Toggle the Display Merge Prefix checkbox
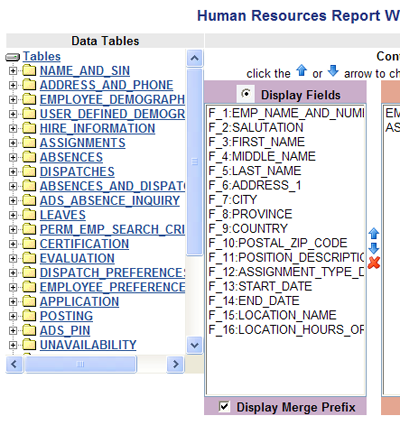 224,406
